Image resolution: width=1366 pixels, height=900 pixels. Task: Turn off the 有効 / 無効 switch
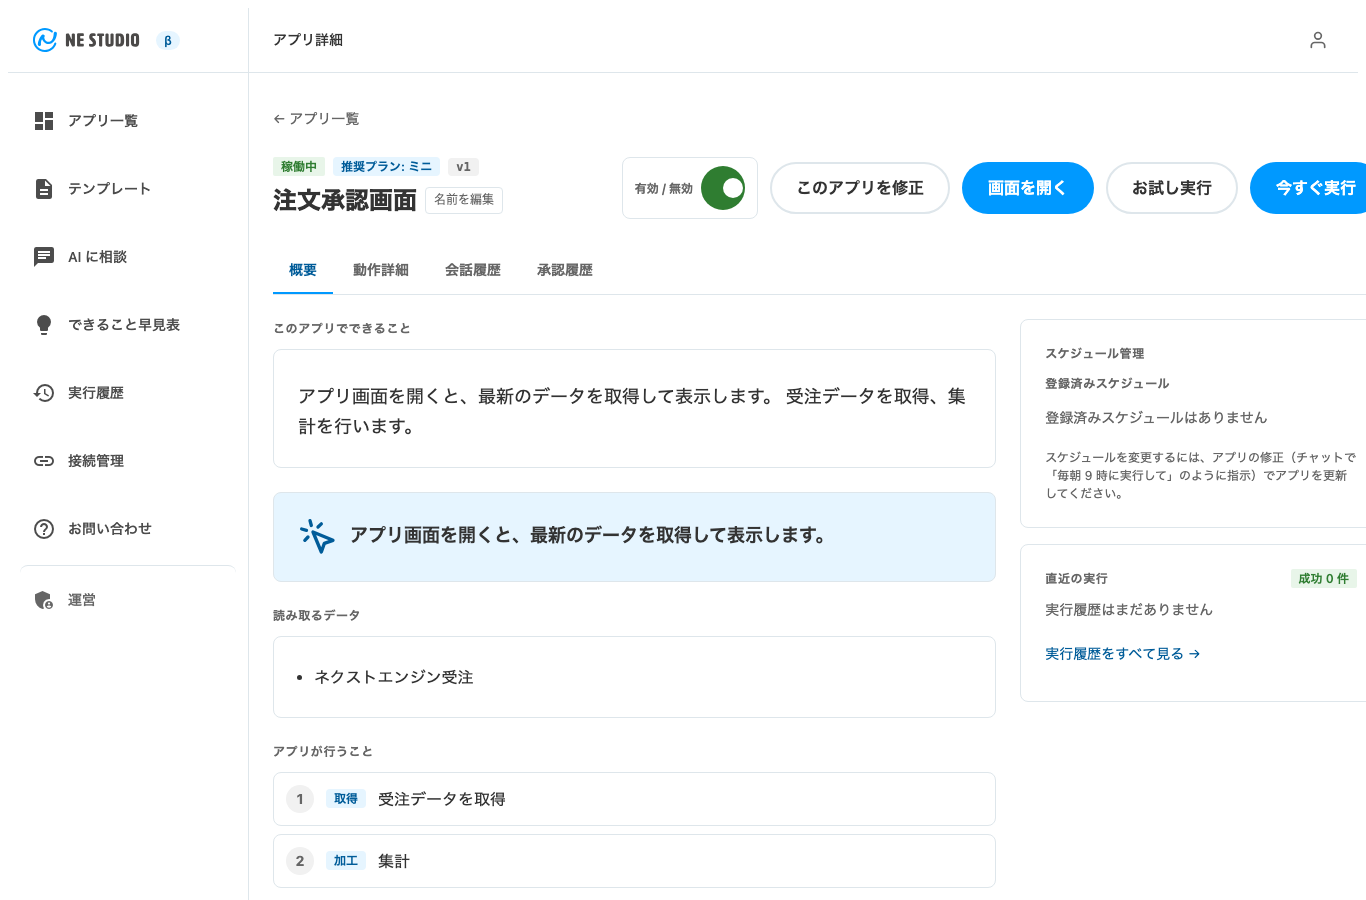[723, 188]
